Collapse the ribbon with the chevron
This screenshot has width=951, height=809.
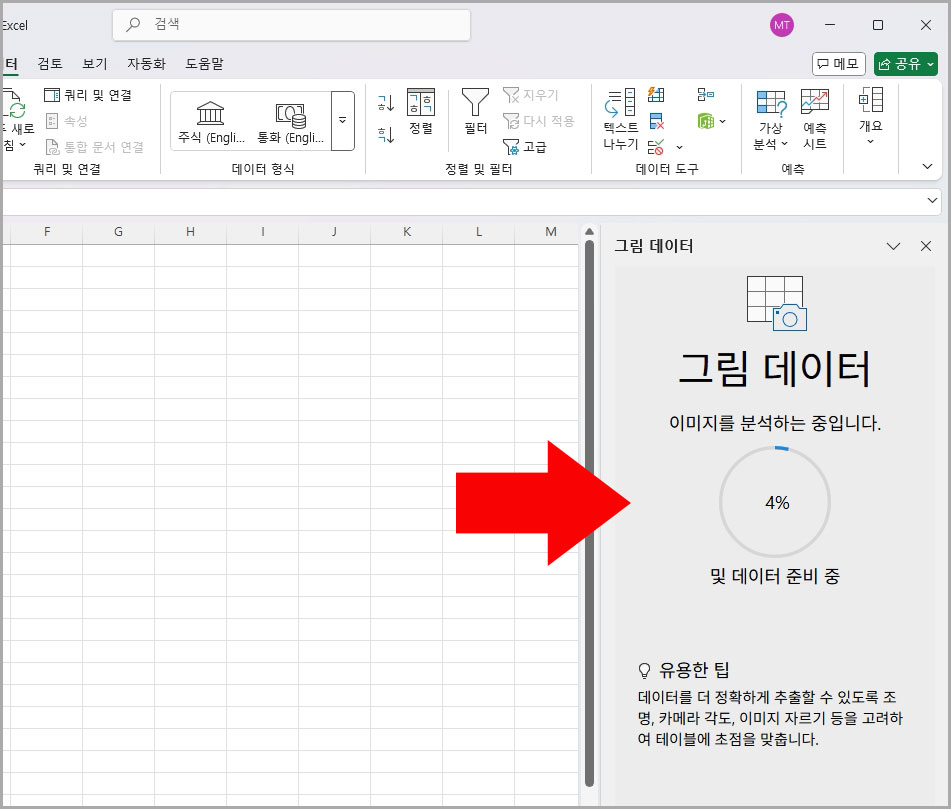(x=927, y=167)
